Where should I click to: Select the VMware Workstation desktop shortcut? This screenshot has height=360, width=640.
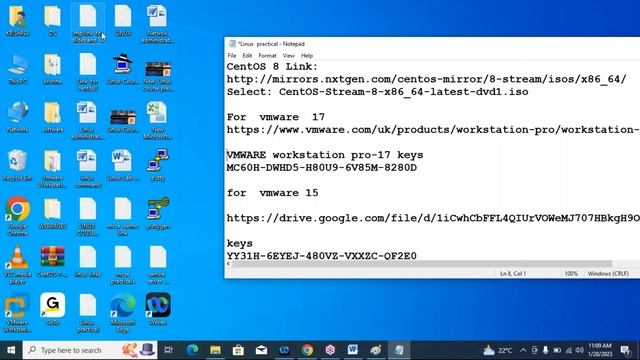point(18,313)
